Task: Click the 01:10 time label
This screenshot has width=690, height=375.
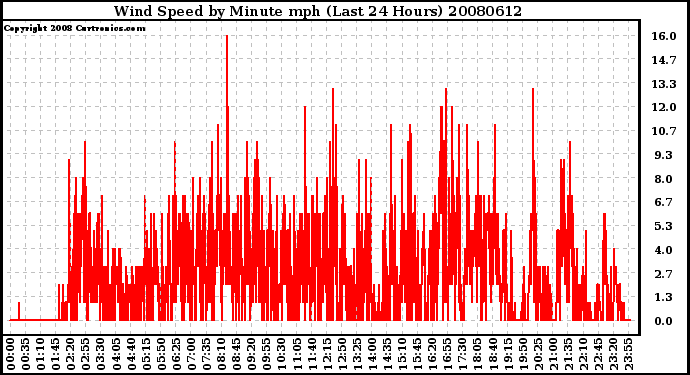Action: click(x=40, y=355)
